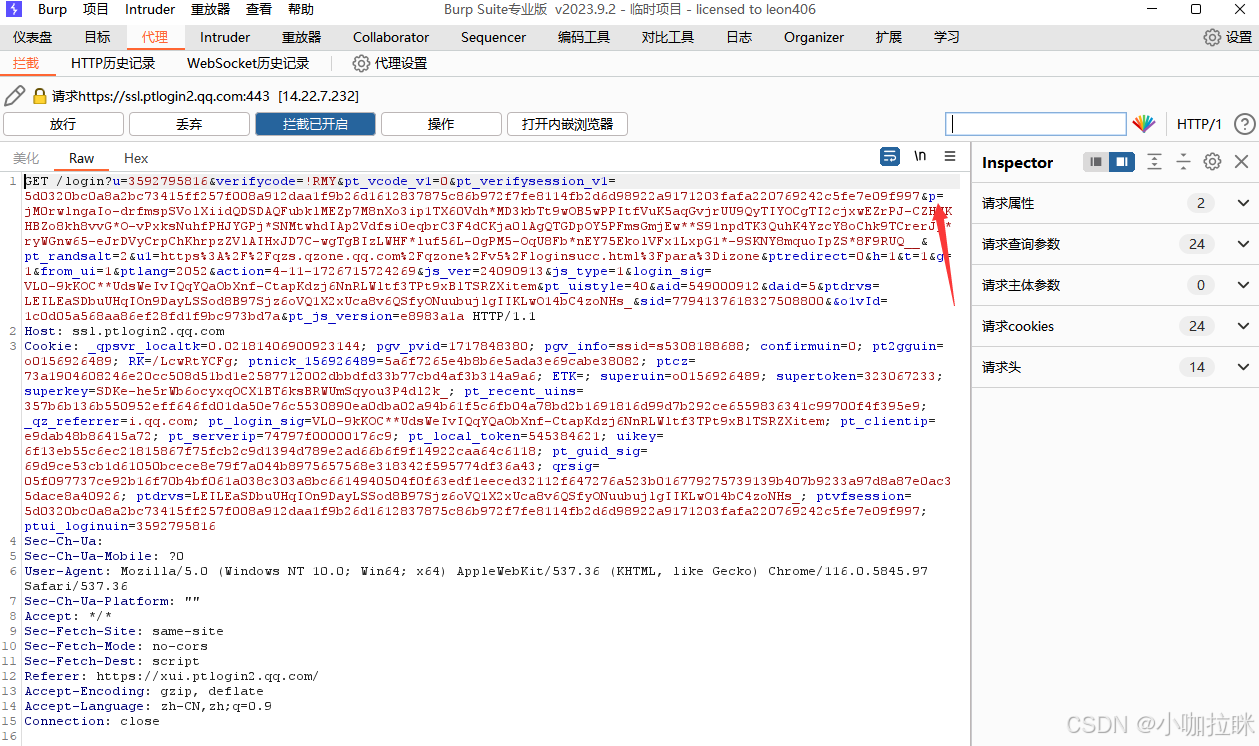Open the 查看 menu
1259x746 pixels.
coord(259,9)
